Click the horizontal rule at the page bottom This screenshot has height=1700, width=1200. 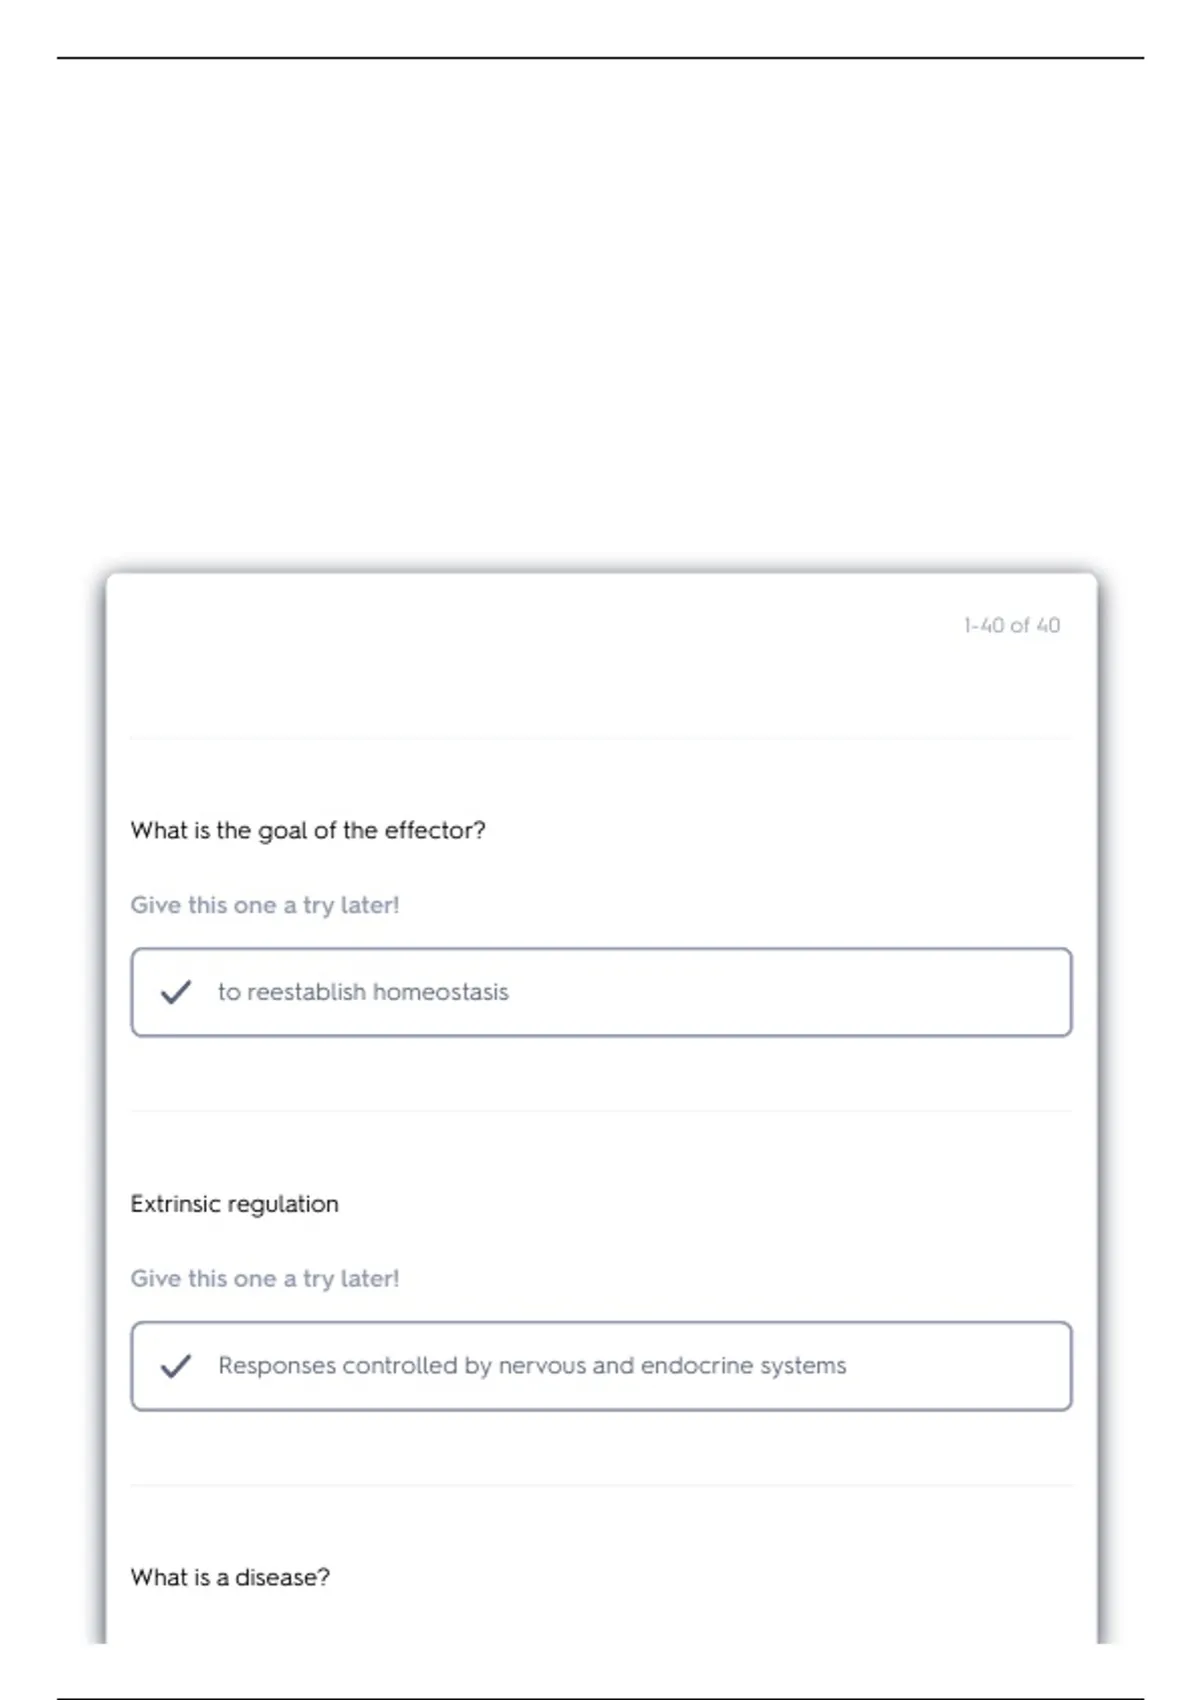tap(600, 1698)
